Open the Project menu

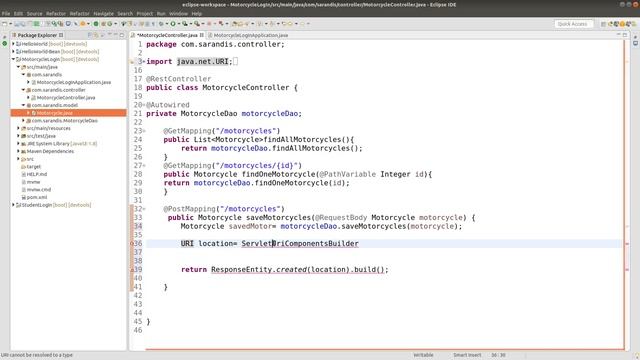click(144, 13)
